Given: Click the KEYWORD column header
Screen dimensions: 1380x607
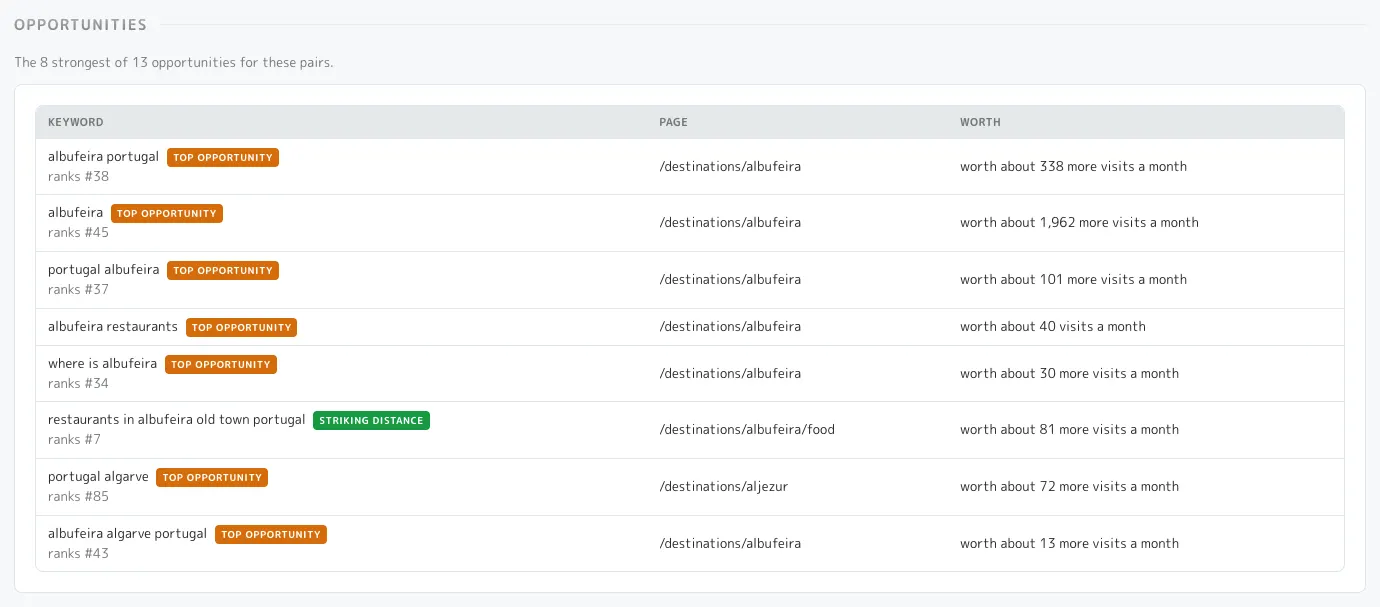Looking at the screenshot, I should [76, 122].
